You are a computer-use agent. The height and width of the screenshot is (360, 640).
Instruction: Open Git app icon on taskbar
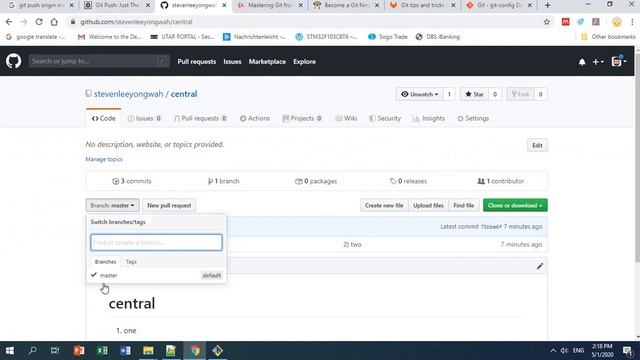click(x=217, y=351)
